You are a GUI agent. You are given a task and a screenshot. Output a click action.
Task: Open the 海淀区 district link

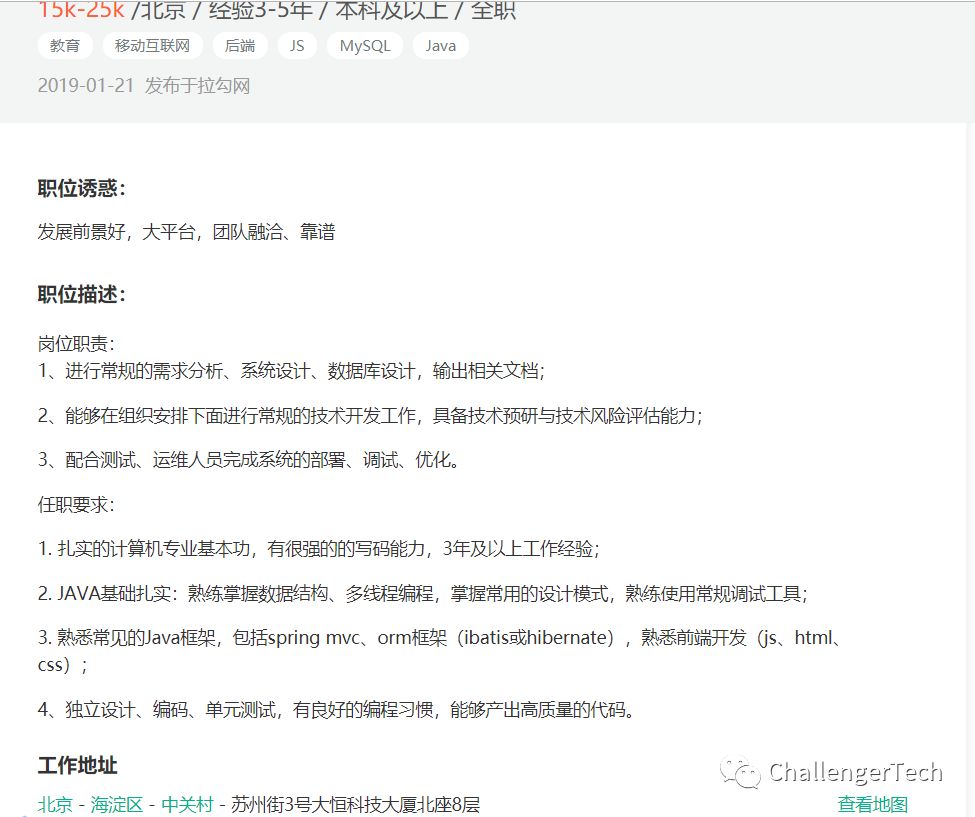pos(117,804)
